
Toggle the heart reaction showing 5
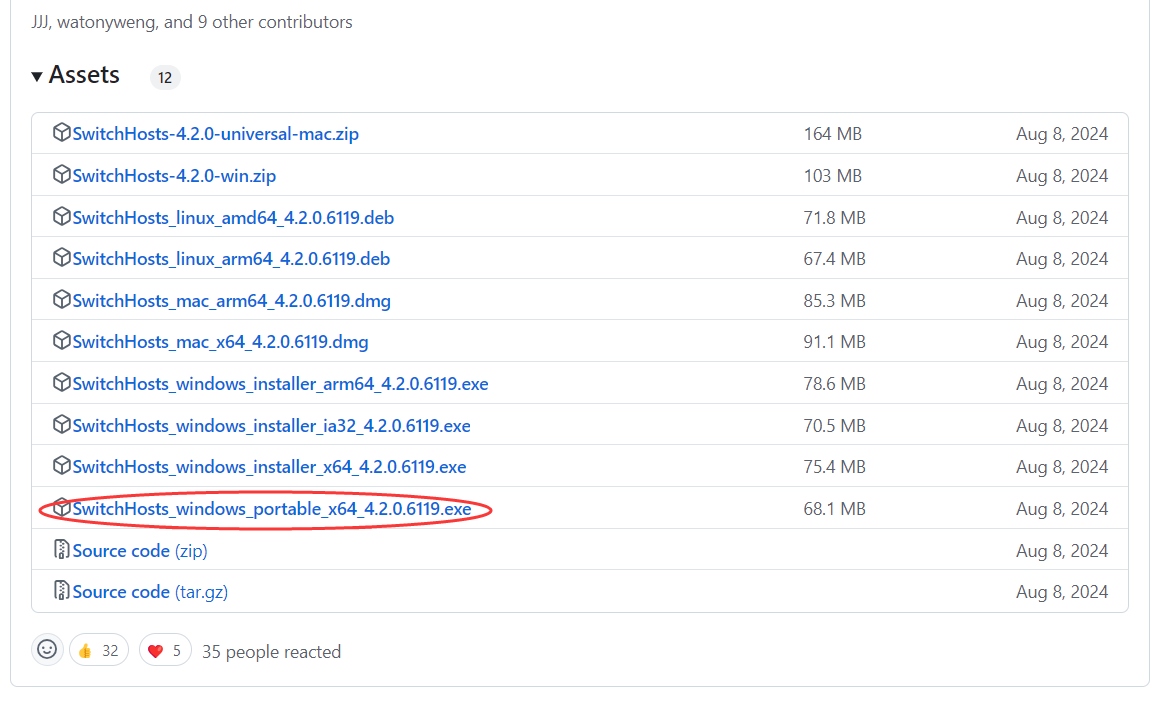pyautogui.click(x=164, y=649)
